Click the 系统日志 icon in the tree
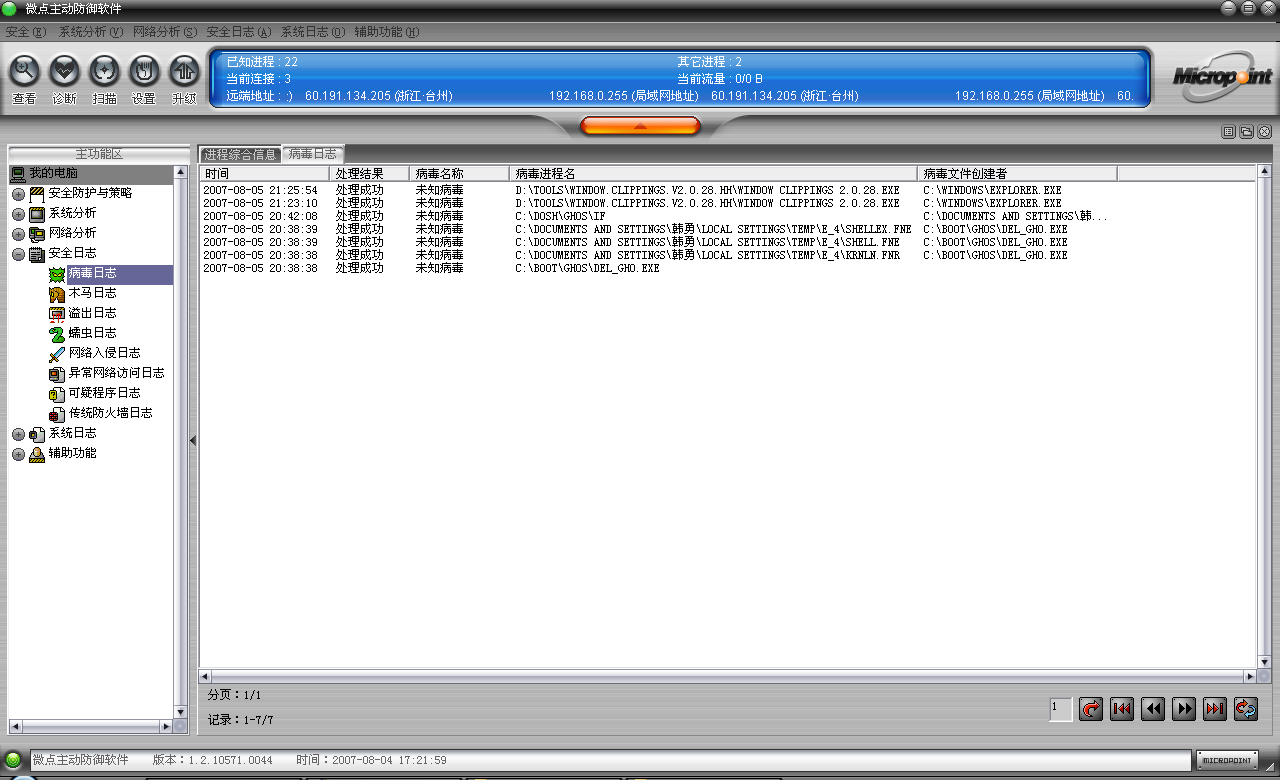 point(37,434)
